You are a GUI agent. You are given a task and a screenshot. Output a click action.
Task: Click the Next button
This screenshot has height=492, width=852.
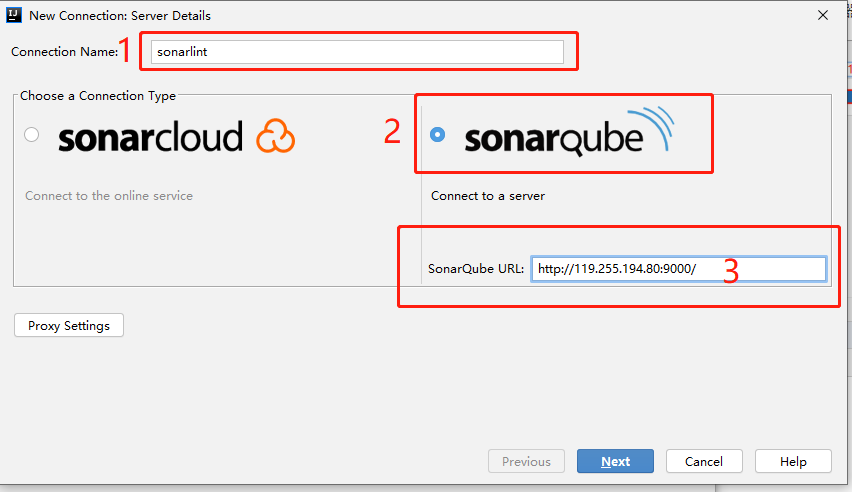click(615, 461)
